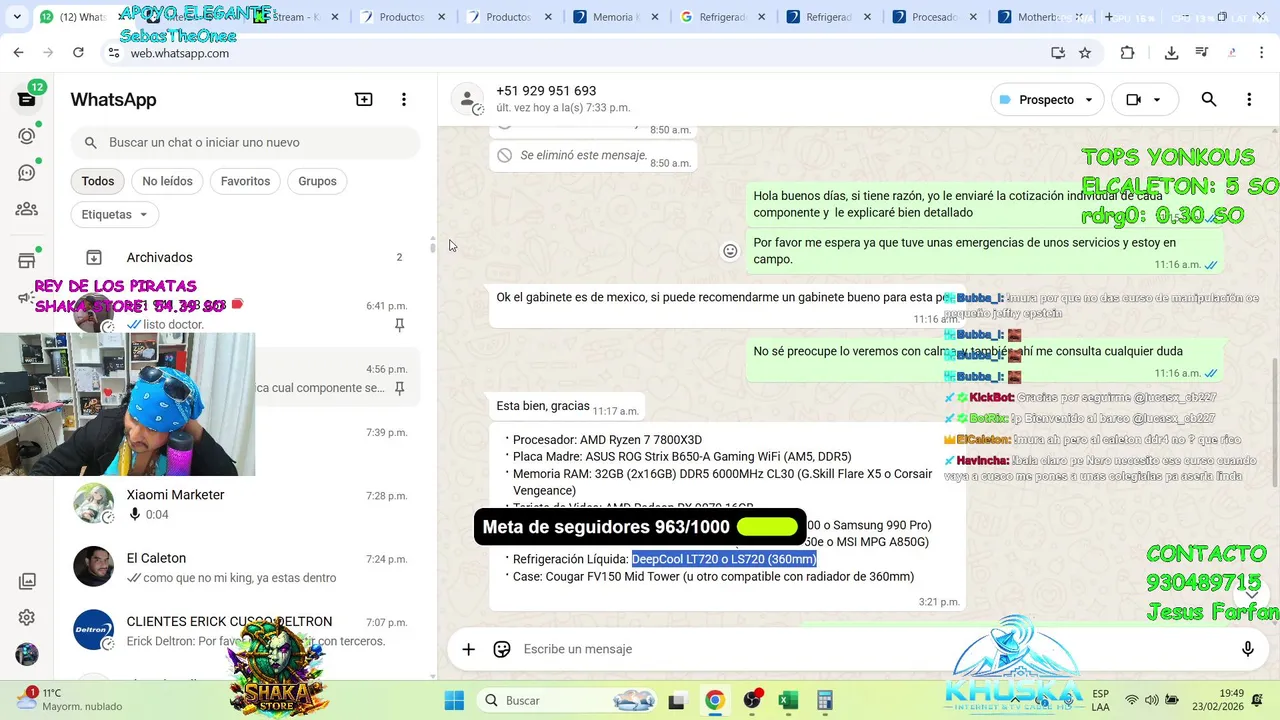Open the profile avatar in sidebar
This screenshot has height=720, width=1280.
click(27, 654)
